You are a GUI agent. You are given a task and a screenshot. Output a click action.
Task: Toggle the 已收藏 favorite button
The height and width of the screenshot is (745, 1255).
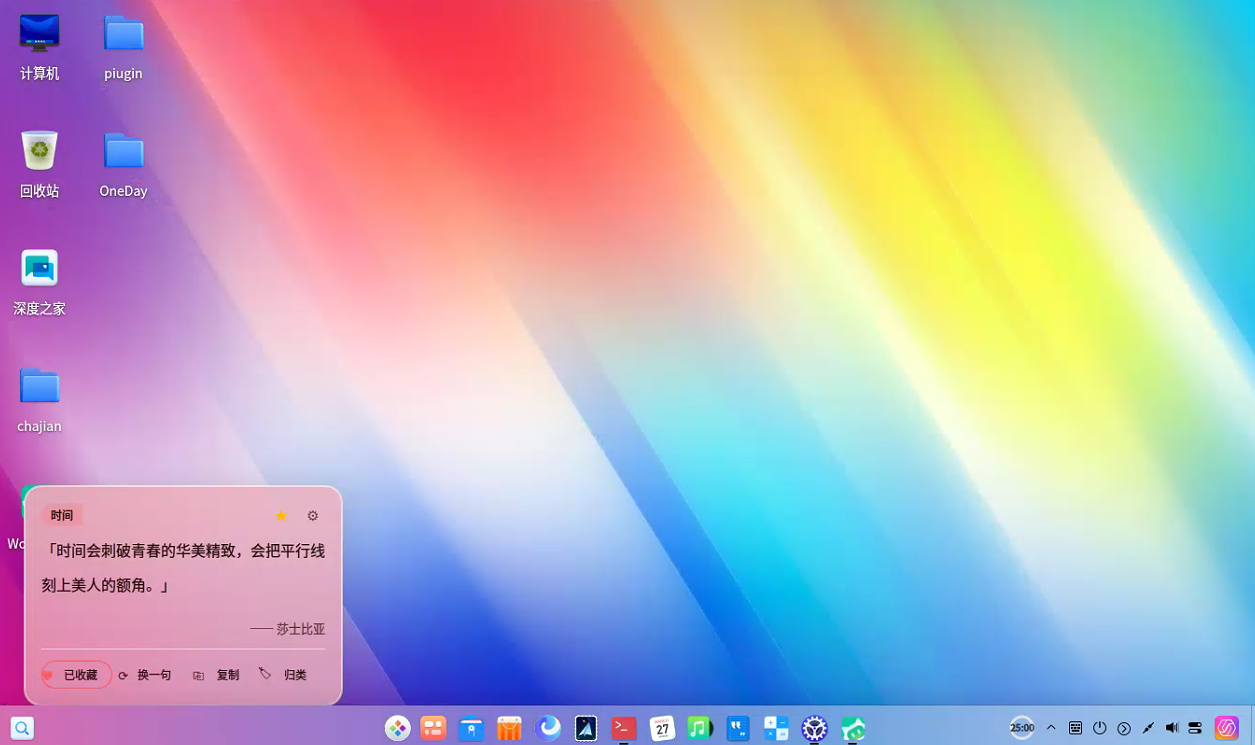click(x=76, y=675)
